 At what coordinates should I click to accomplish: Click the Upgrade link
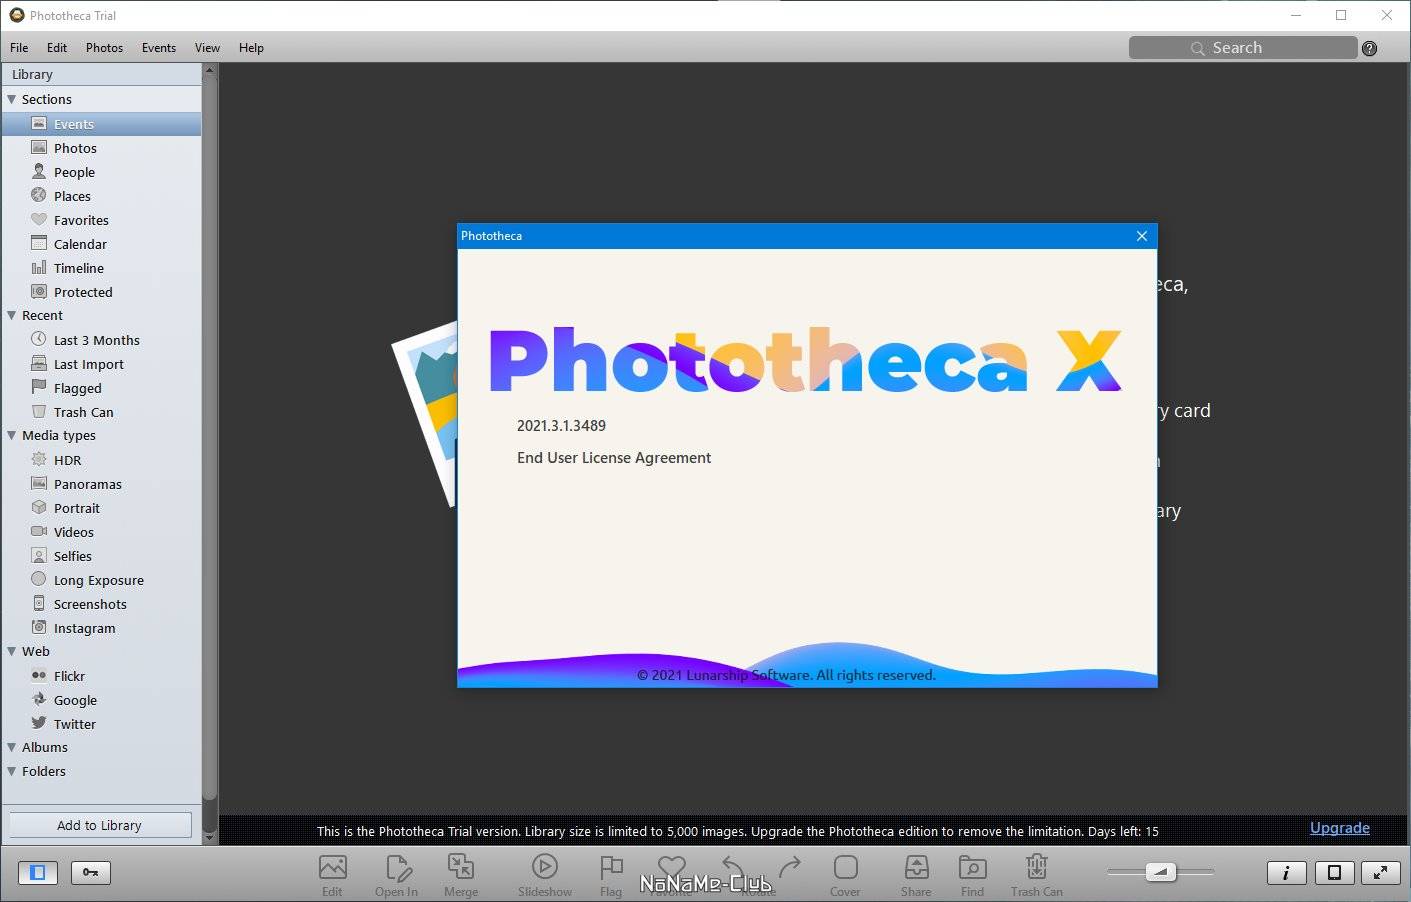(1340, 827)
